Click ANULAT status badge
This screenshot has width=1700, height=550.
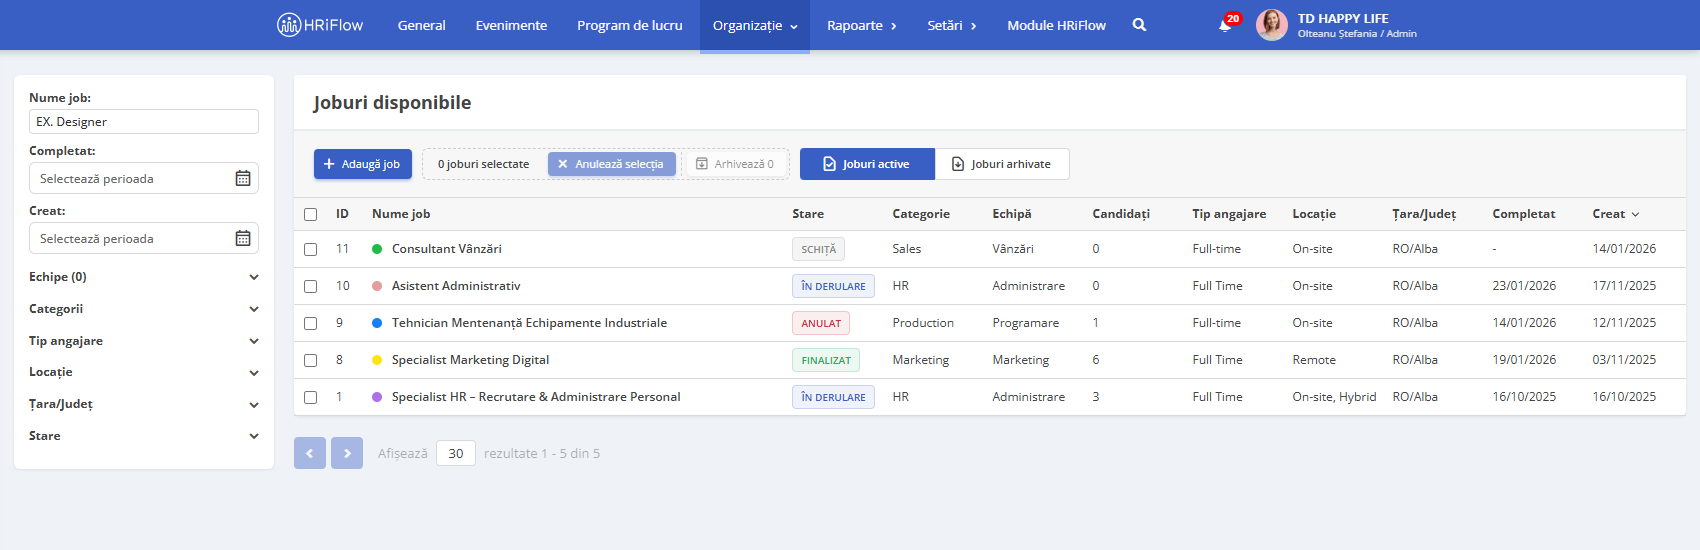(821, 323)
